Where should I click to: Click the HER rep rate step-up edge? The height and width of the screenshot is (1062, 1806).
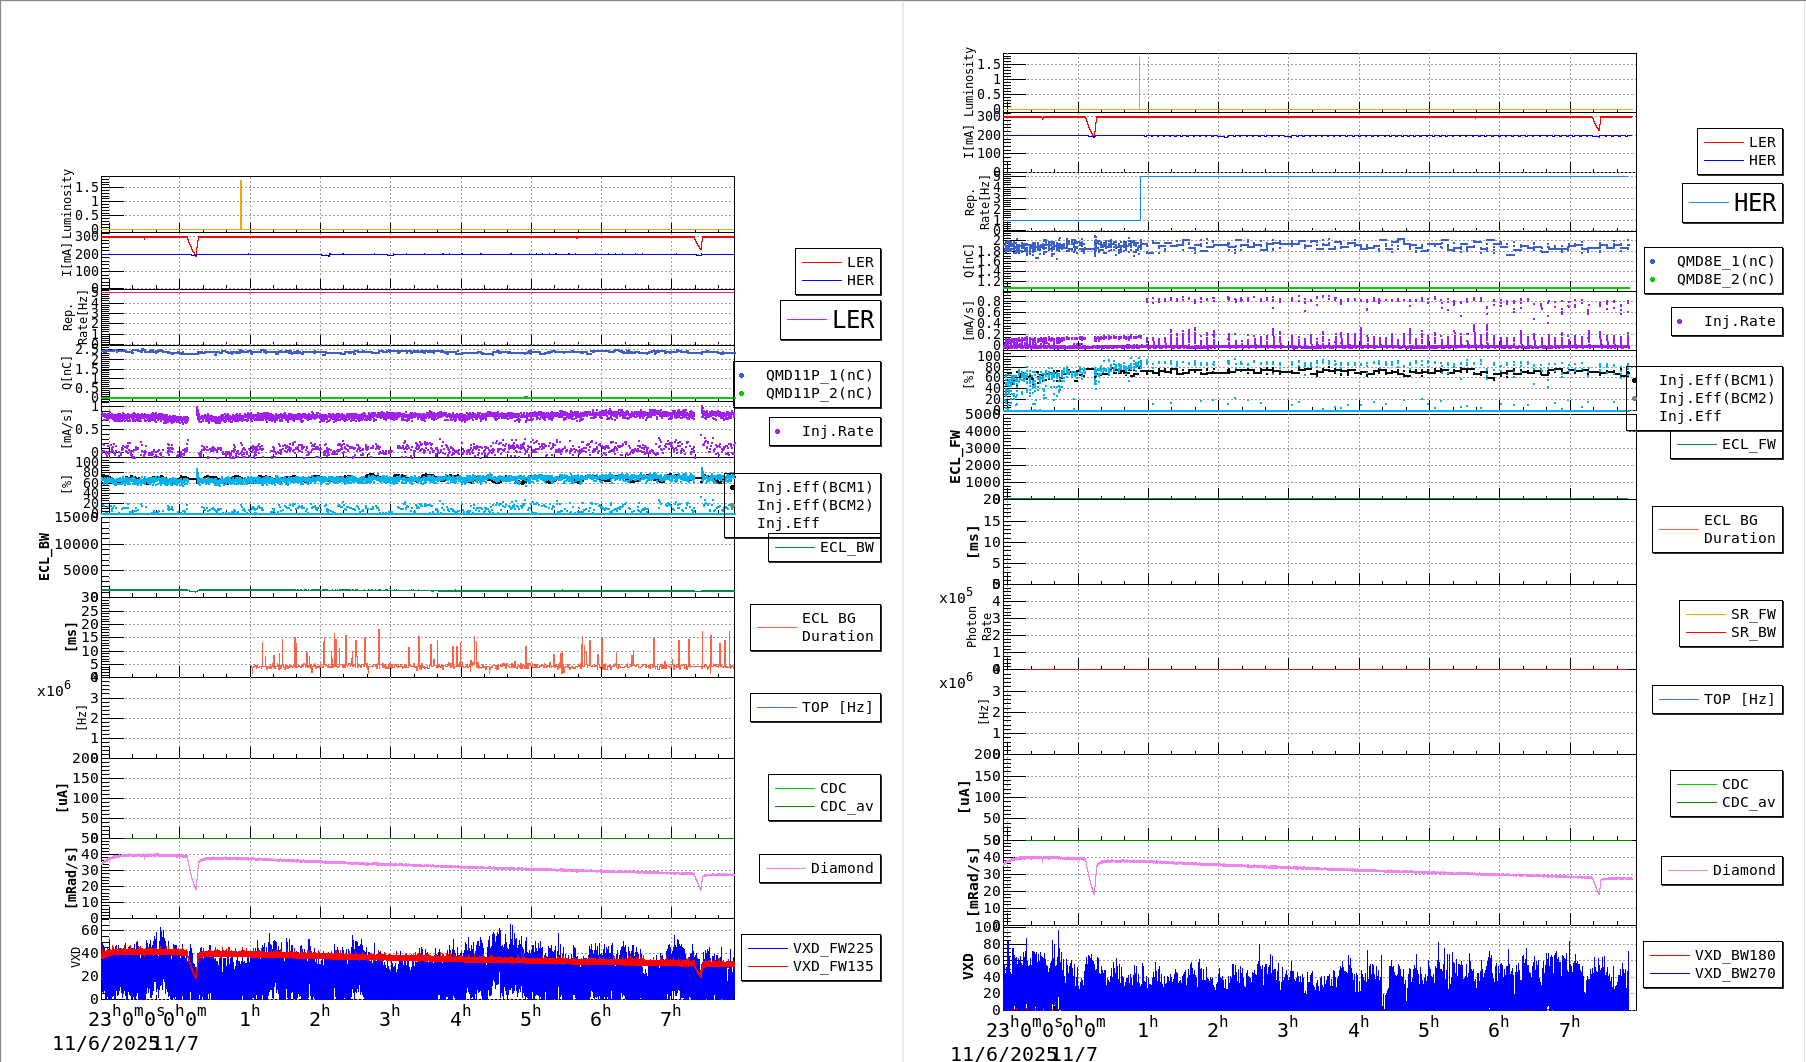(1140, 198)
